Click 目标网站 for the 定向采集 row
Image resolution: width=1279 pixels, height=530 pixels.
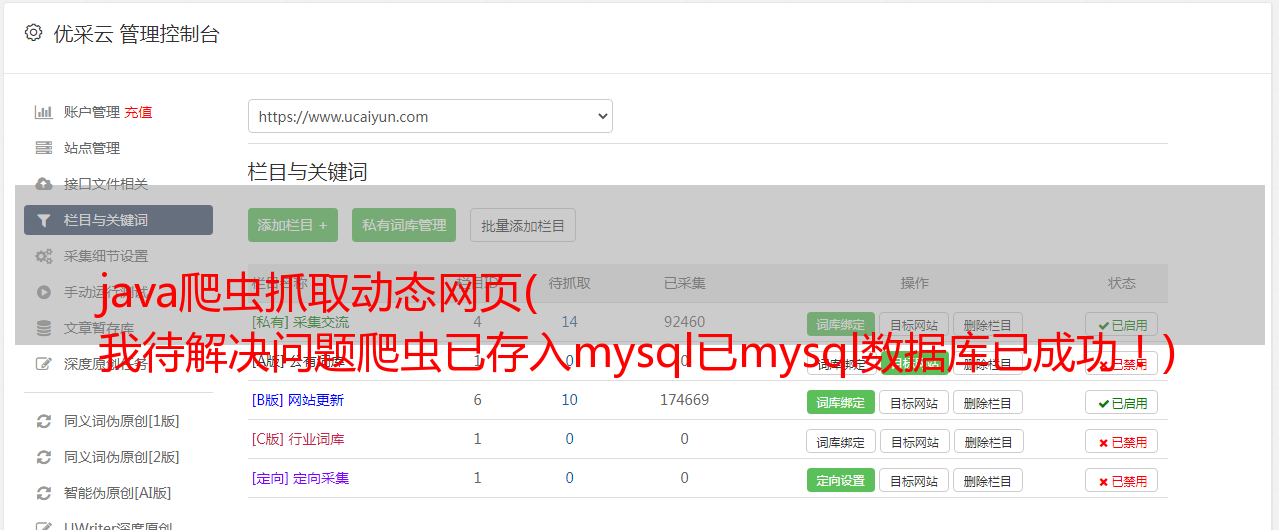coord(914,480)
